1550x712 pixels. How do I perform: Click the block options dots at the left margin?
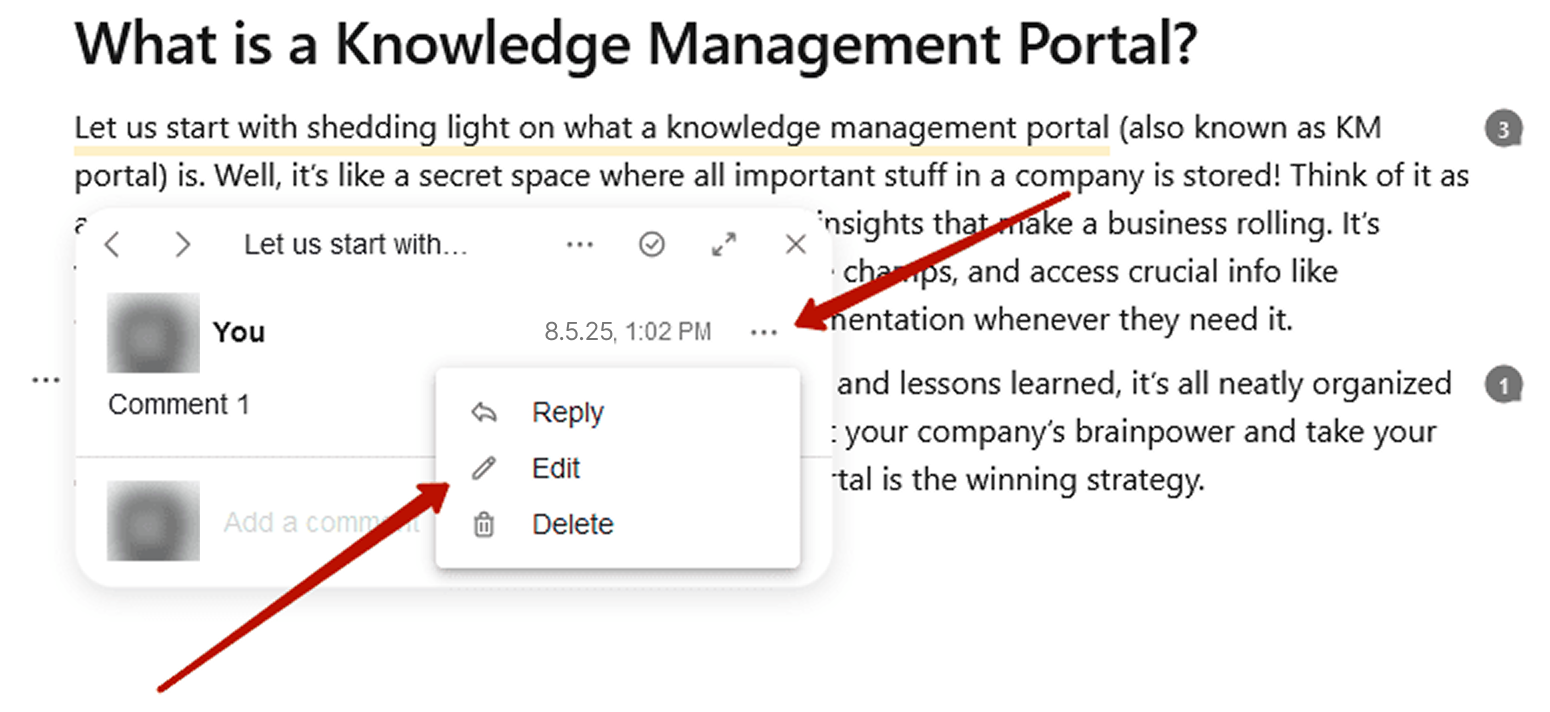(45, 381)
